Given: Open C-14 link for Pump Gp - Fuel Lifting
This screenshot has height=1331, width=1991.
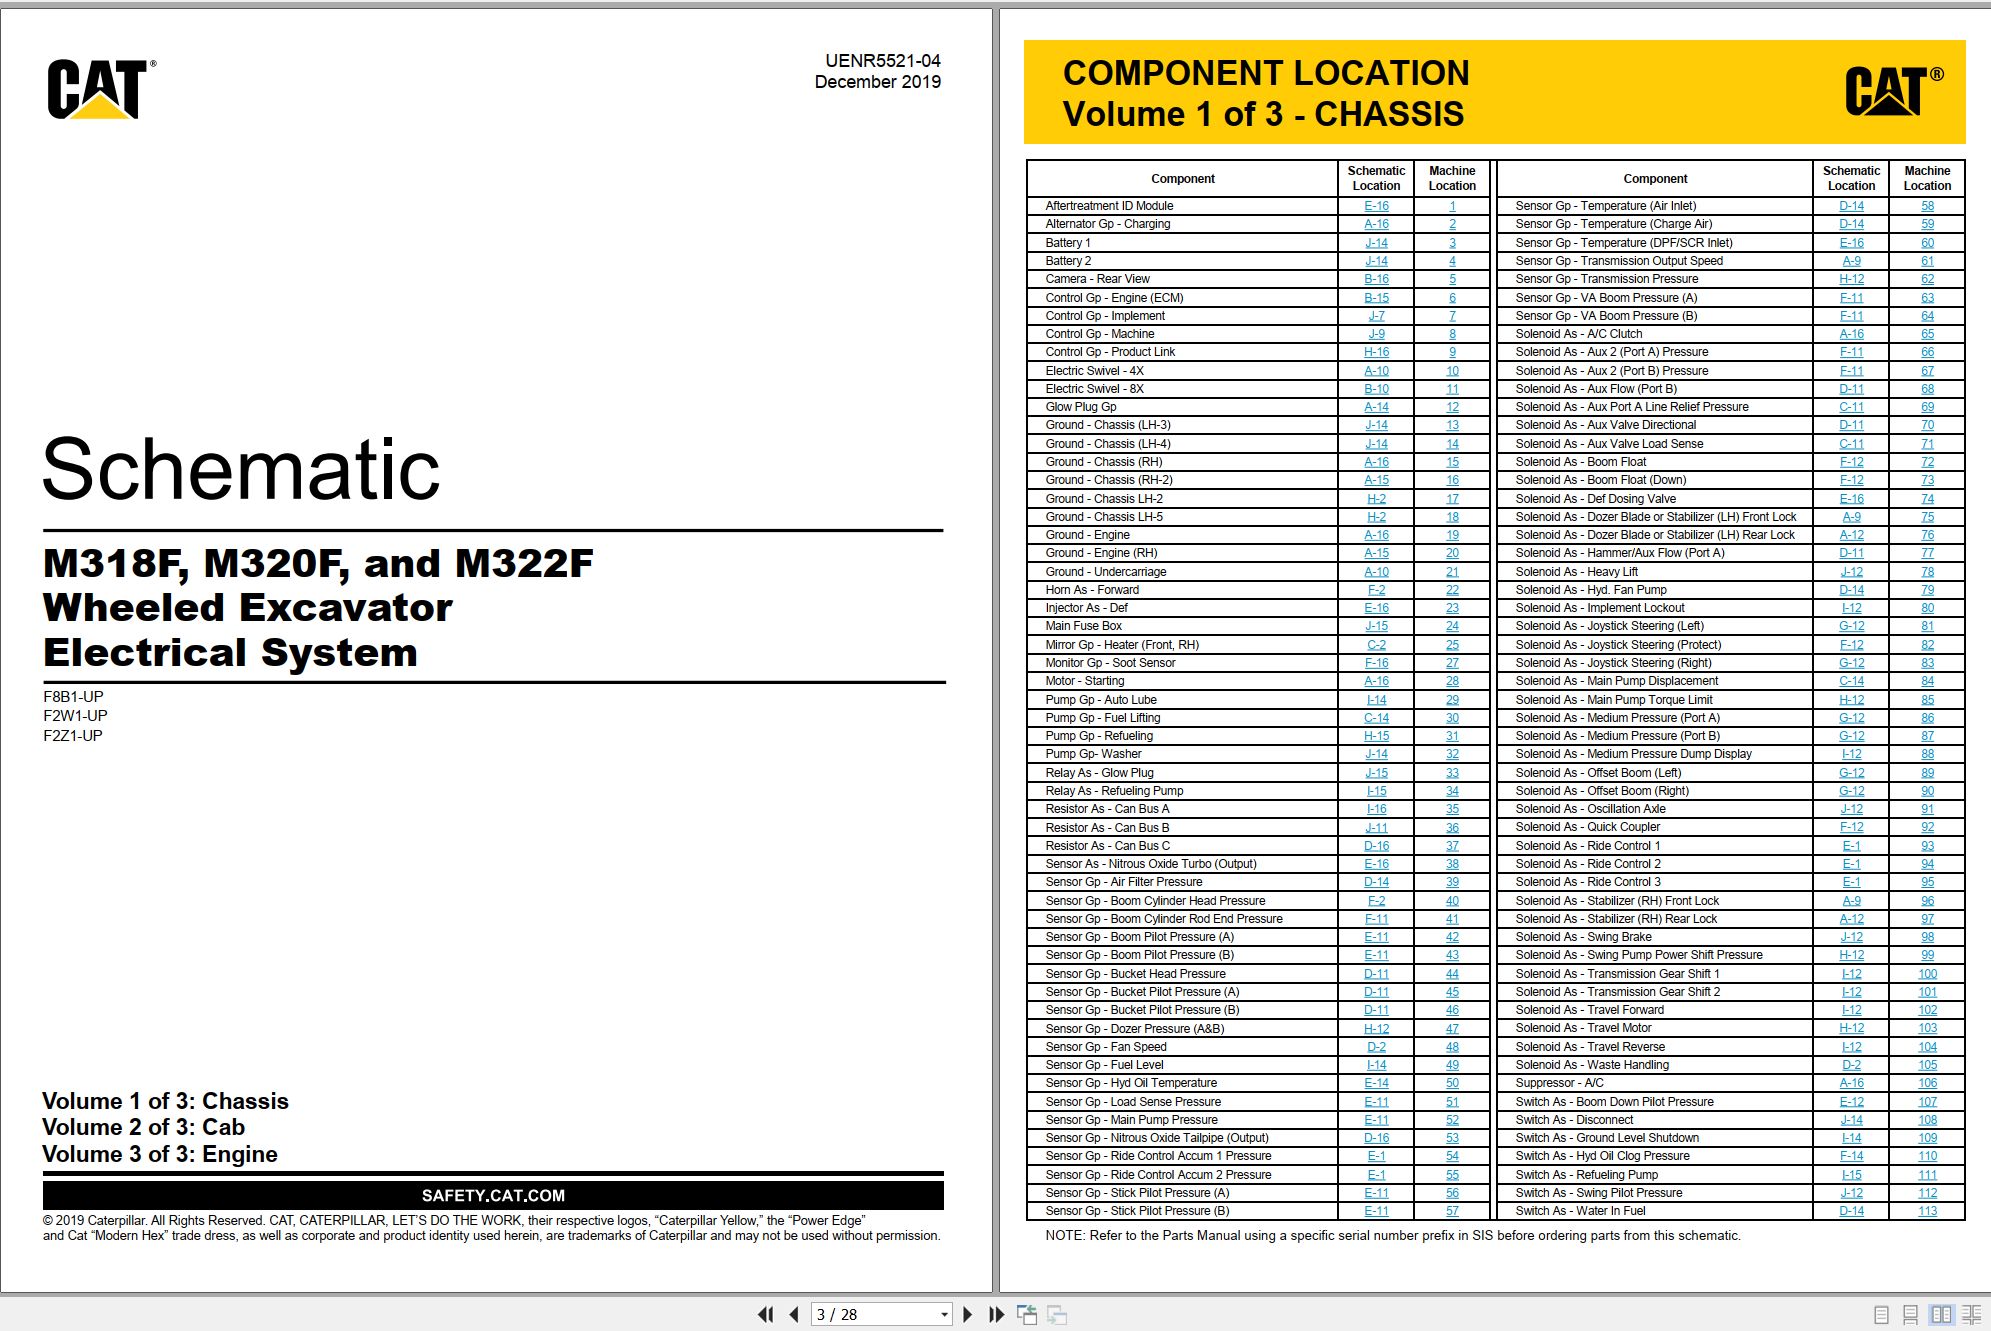Looking at the screenshot, I should tap(1376, 718).
